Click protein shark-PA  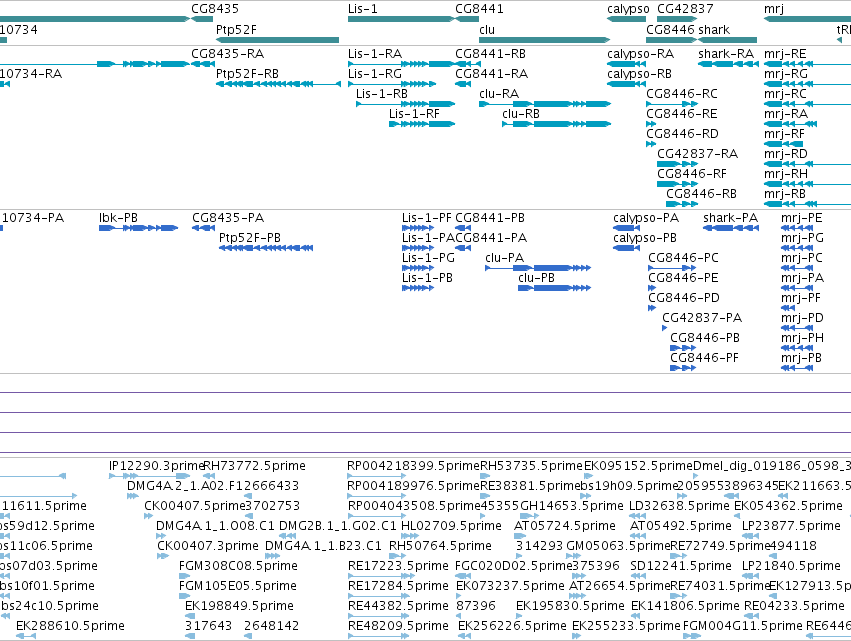[x=730, y=218]
